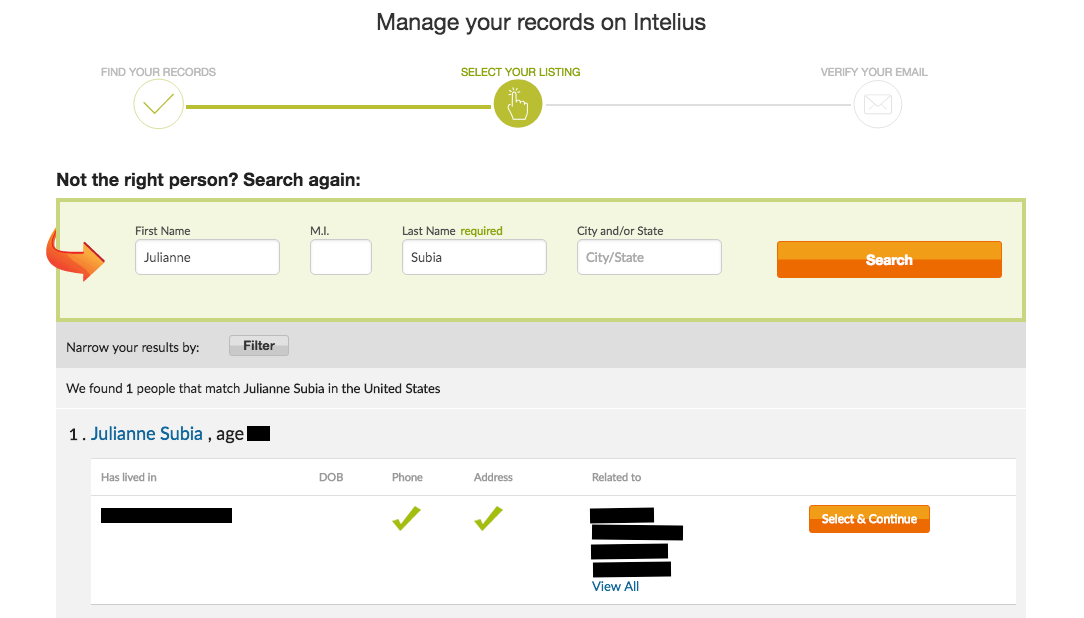Click the progress bar between listing and email steps
Image resolution: width=1084 pixels, height=618 pixels.
pyautogui.click(x=700, y=103)
